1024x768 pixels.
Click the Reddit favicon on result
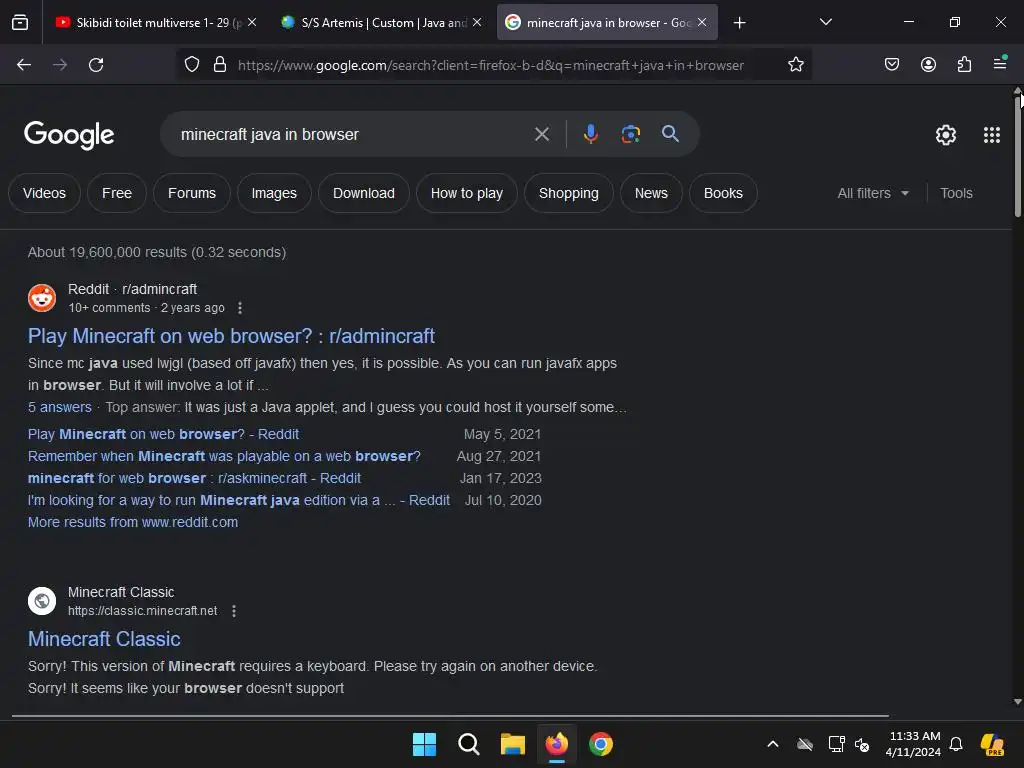click(42, 298)
